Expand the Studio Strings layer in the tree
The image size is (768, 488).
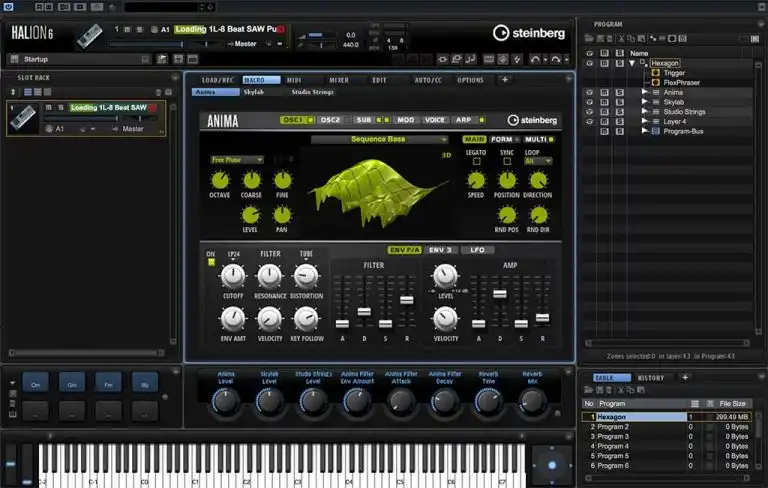click(x=645, y=111)
